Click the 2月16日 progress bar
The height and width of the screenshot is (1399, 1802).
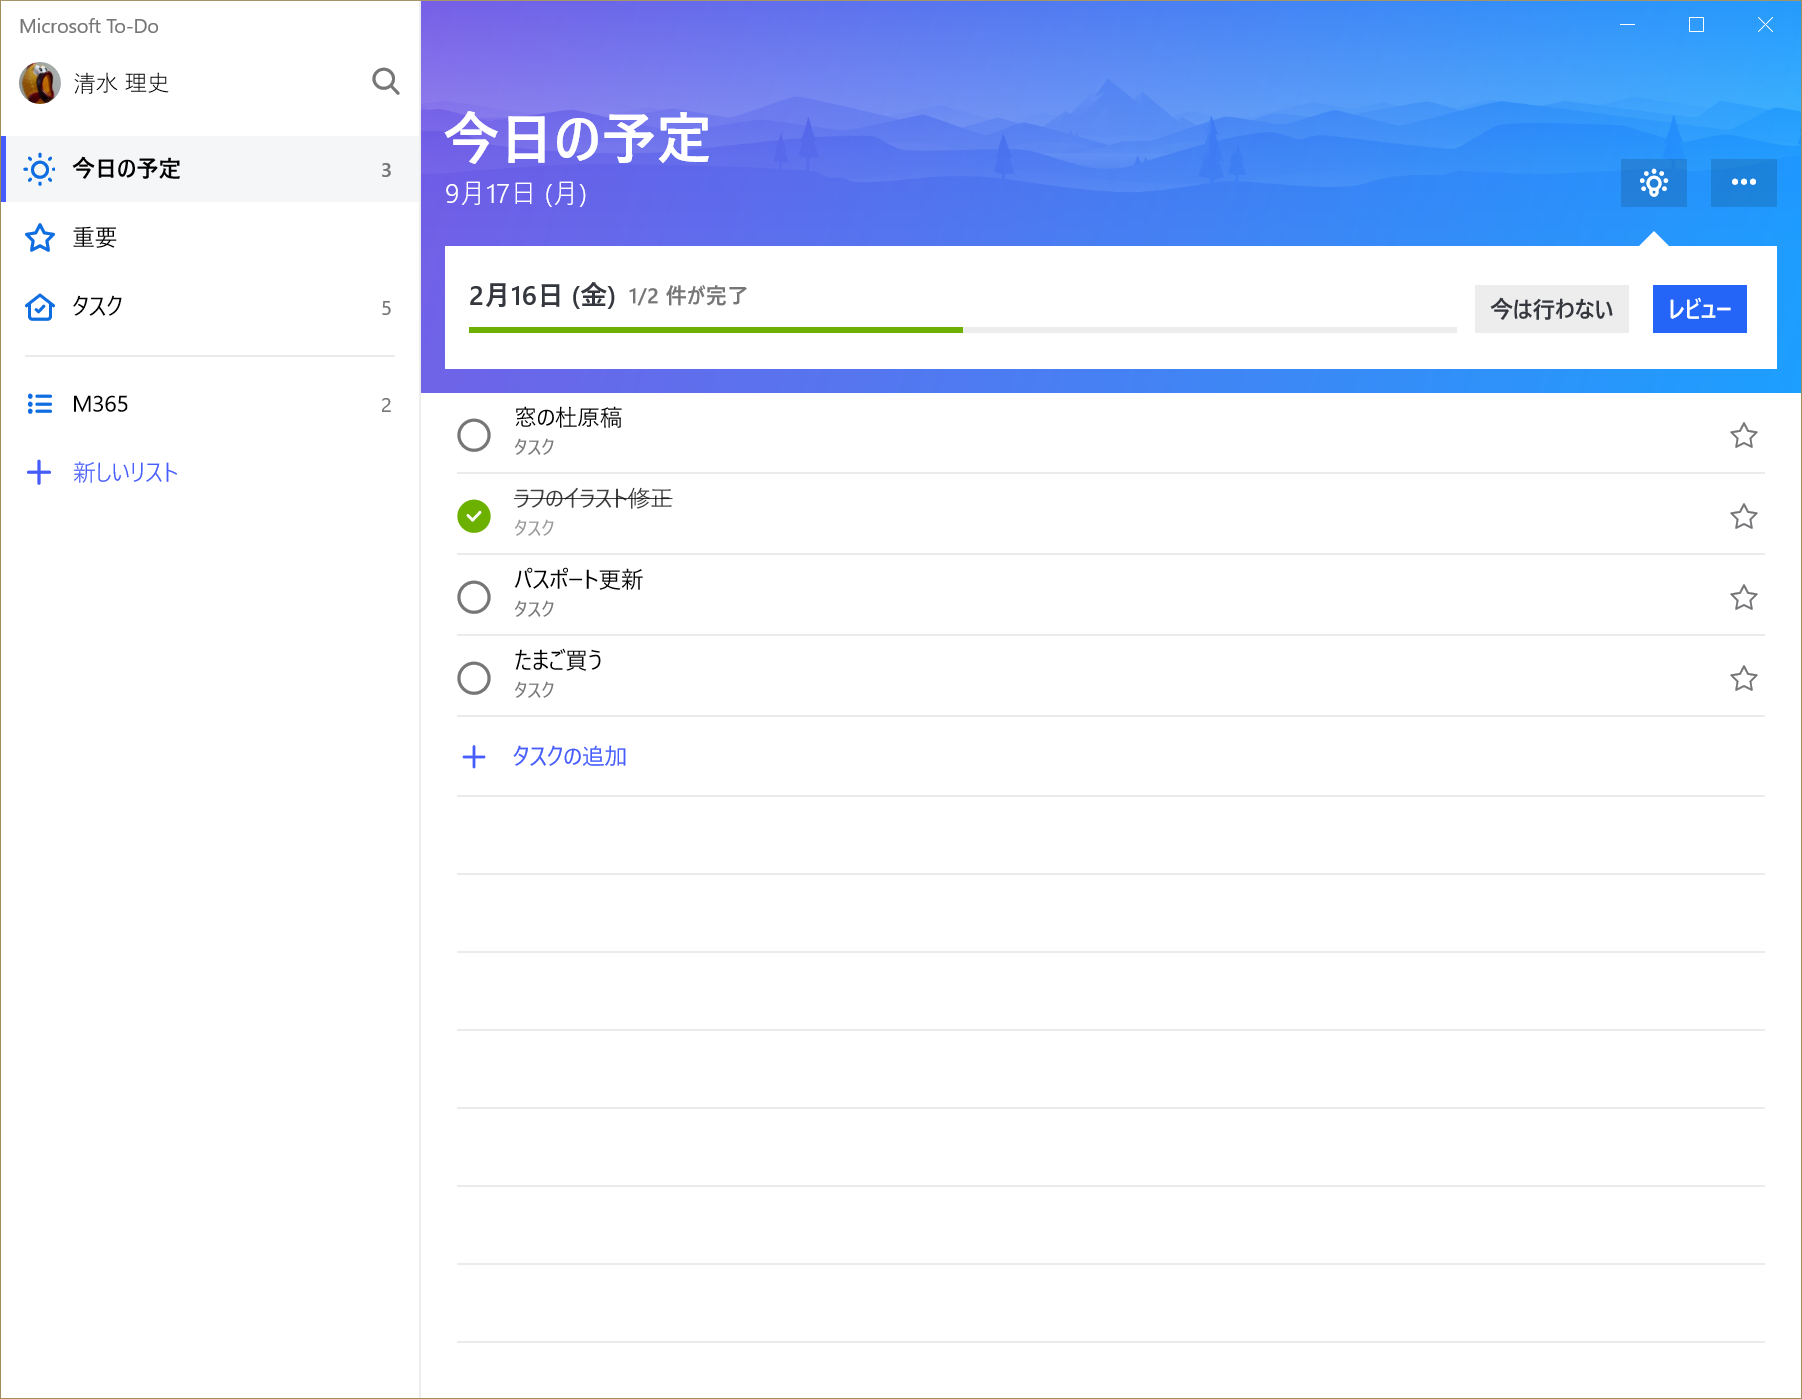coord(960,330)
